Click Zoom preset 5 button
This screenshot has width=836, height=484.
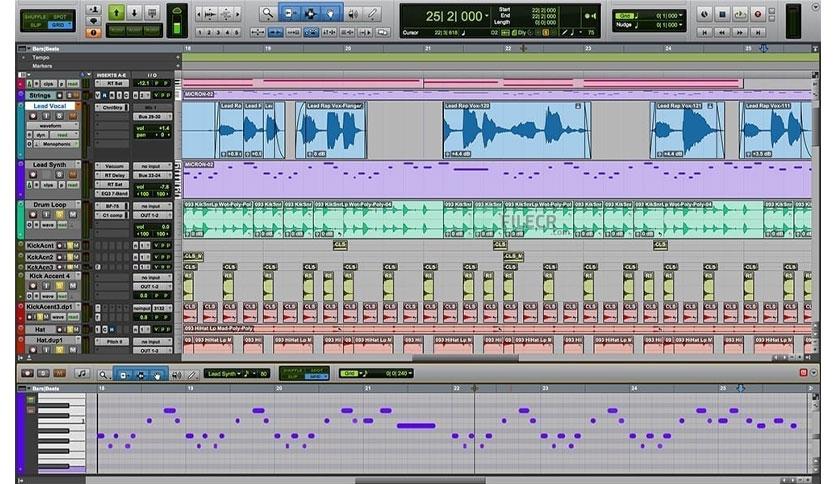tap(237, 33)
